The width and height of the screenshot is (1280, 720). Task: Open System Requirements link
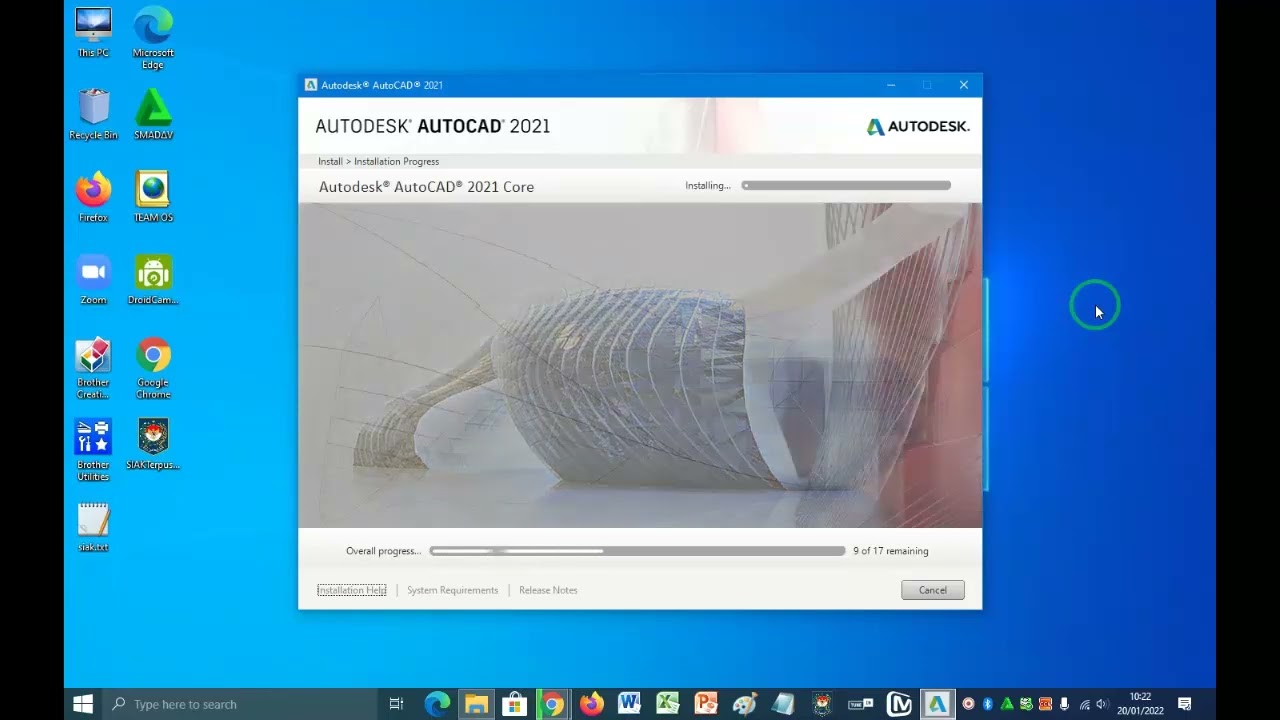(452, 590)
